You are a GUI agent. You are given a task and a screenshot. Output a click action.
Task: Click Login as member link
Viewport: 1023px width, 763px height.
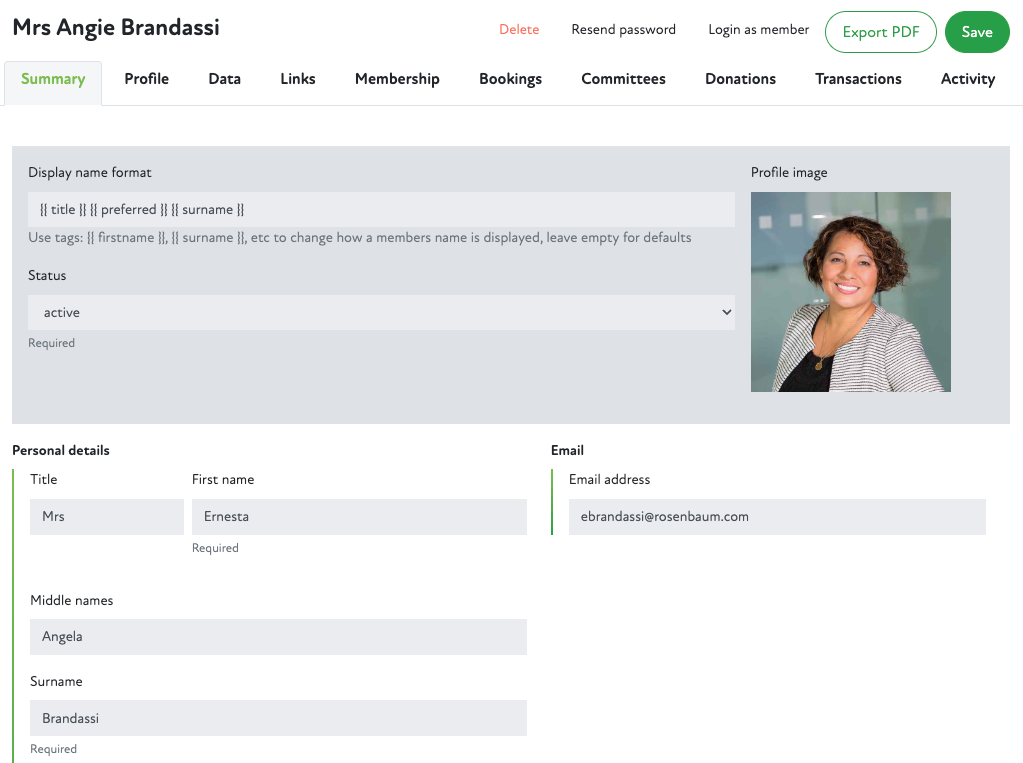[758, 30]
